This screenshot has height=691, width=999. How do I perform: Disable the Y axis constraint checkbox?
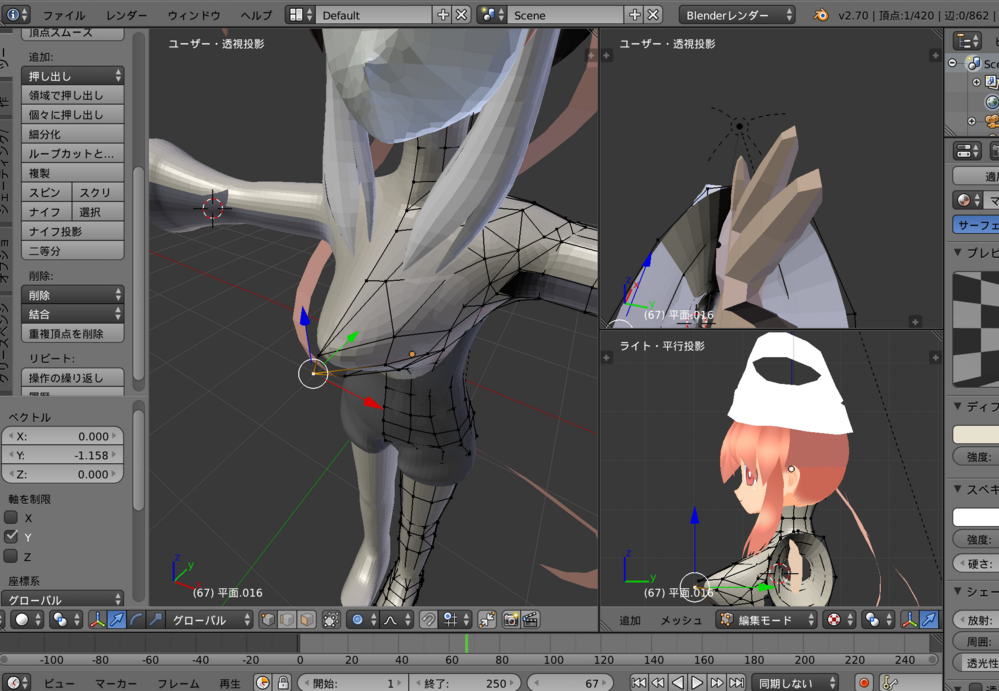tap(11, 536)
